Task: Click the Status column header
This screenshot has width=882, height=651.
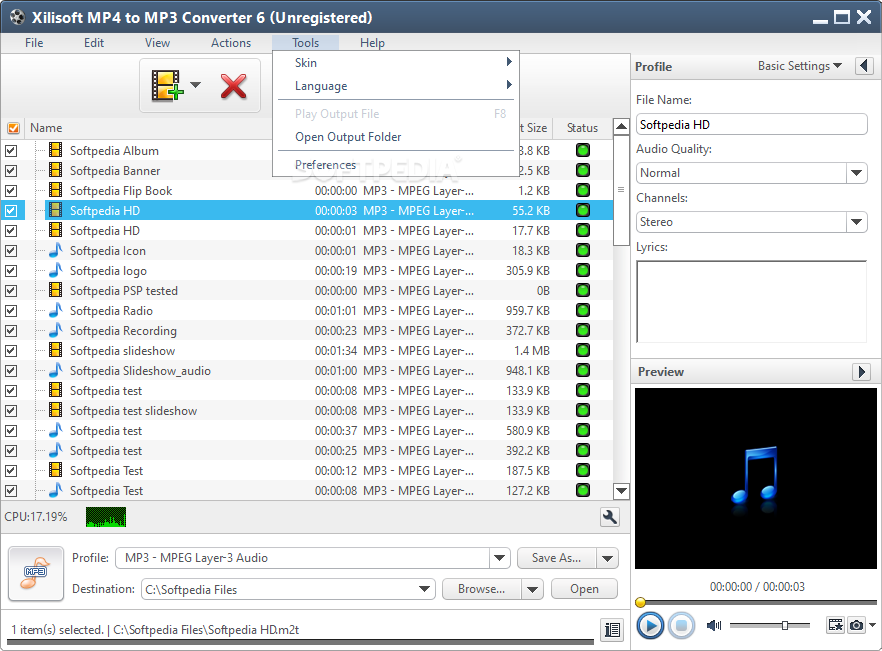Action: coord(582,128)
